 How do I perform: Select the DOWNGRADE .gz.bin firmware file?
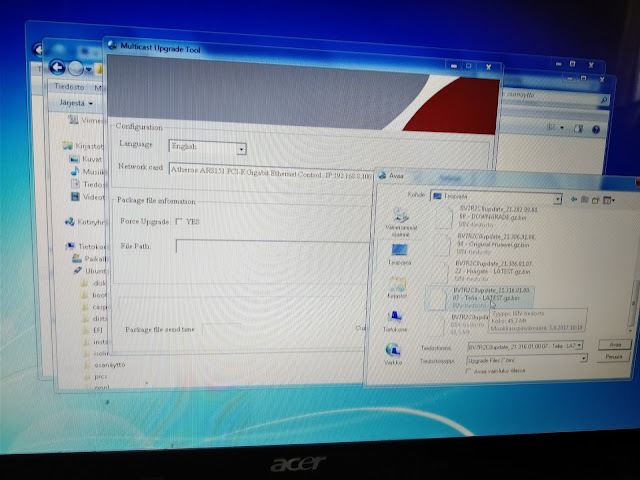tap(487, 216)
